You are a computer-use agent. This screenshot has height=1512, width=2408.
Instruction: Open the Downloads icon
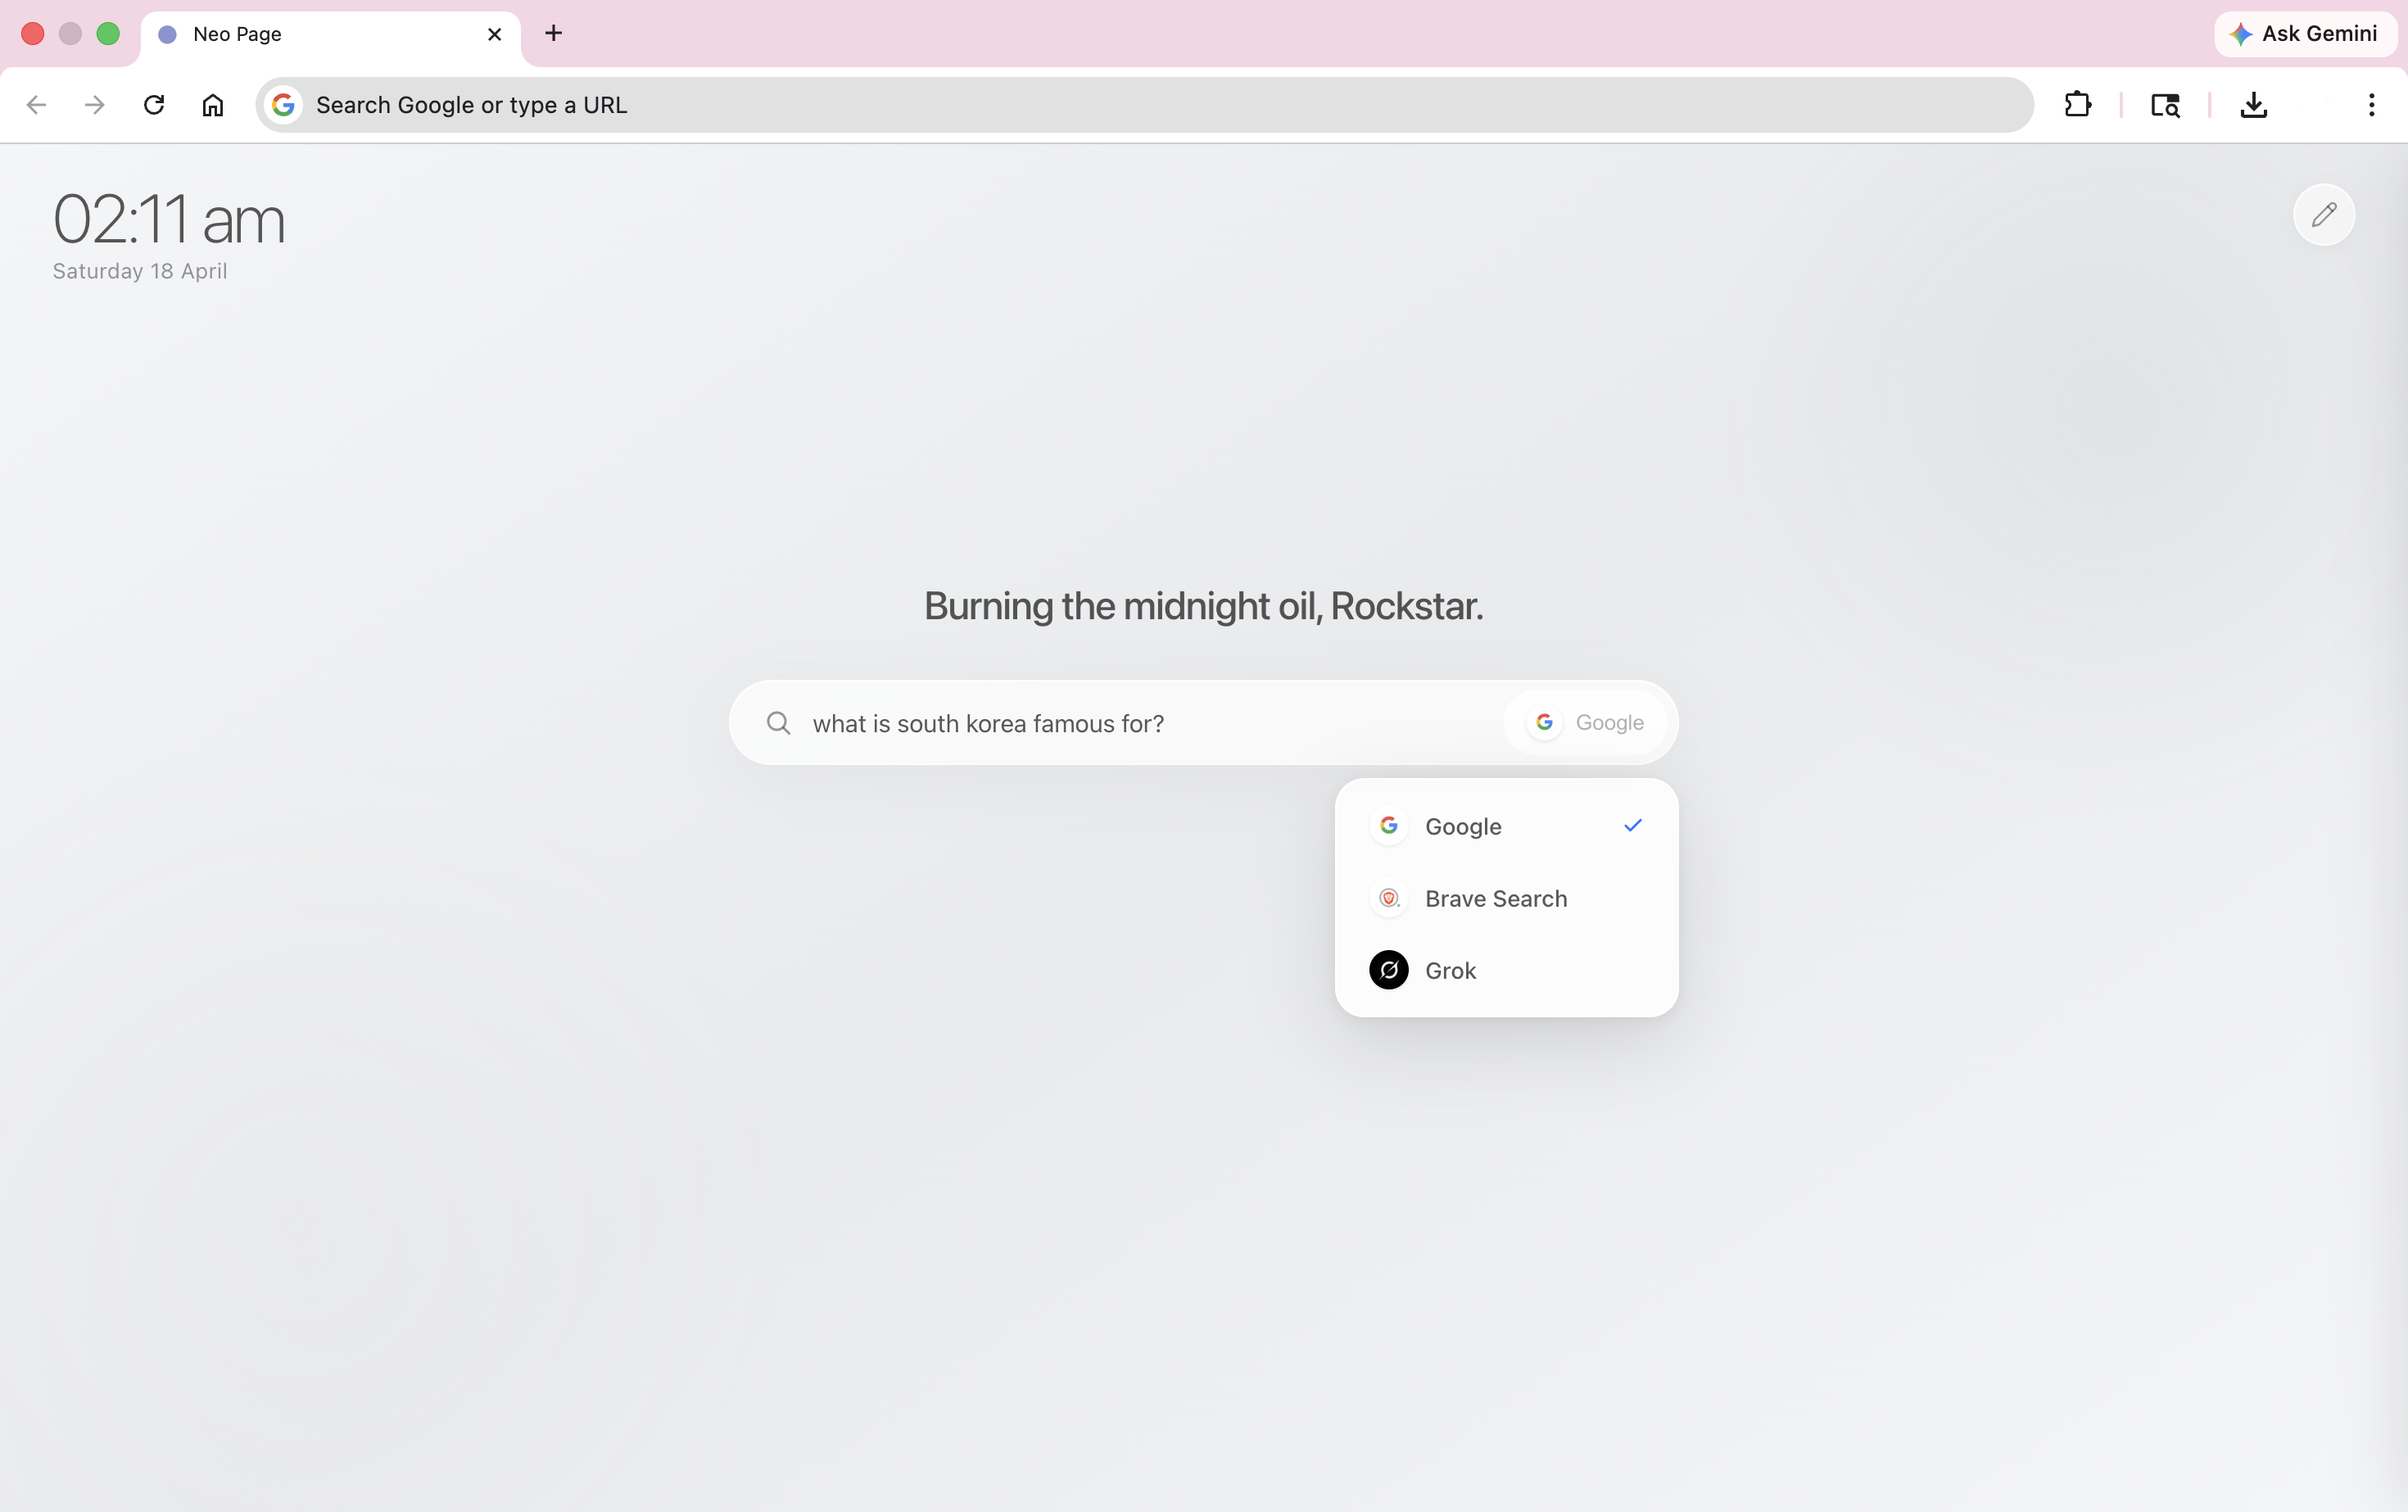click(x=2253, y=105)
